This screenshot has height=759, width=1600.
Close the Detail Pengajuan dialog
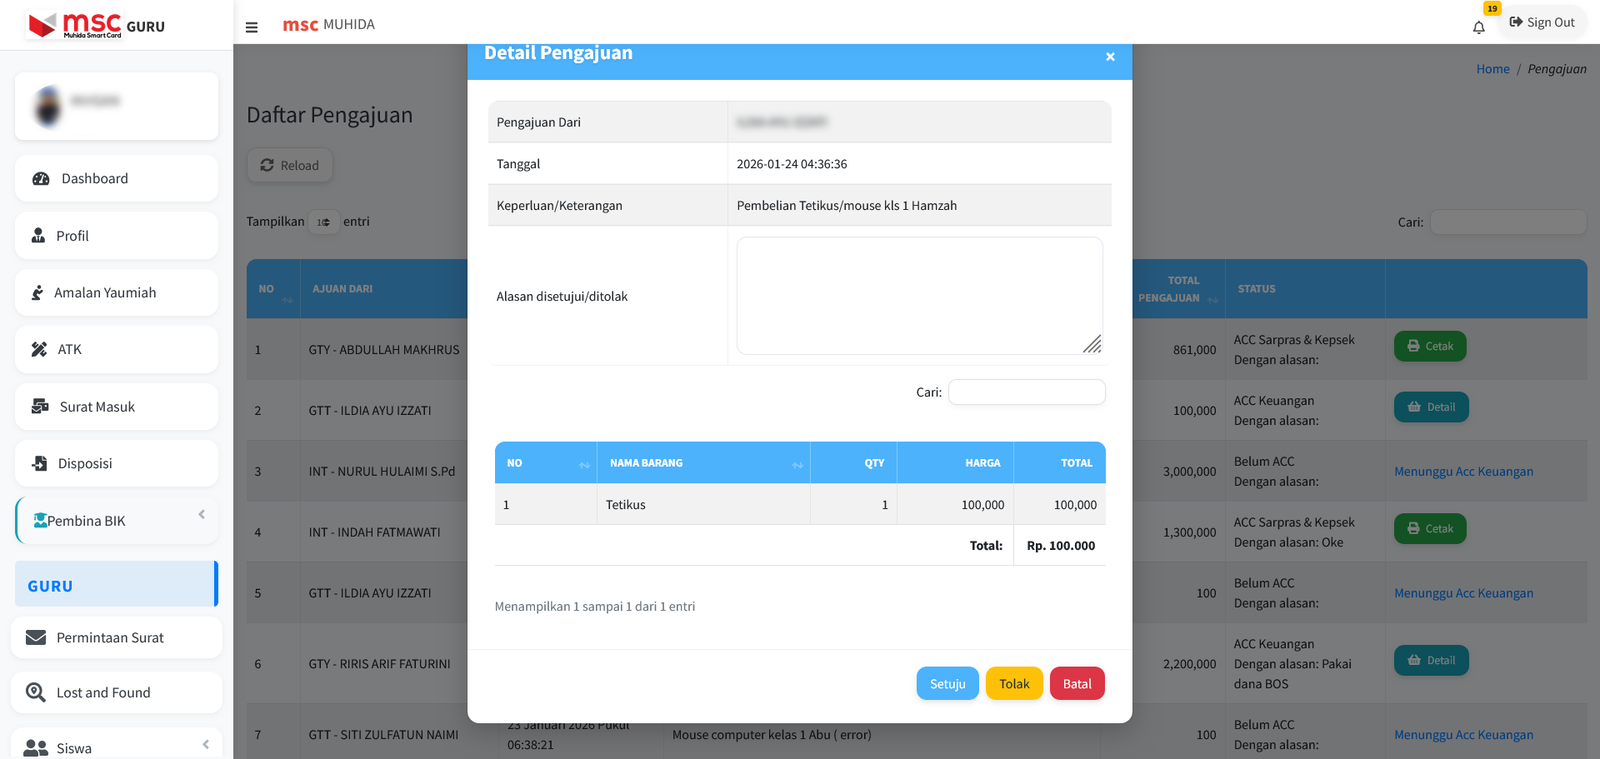pos(1110,57)
